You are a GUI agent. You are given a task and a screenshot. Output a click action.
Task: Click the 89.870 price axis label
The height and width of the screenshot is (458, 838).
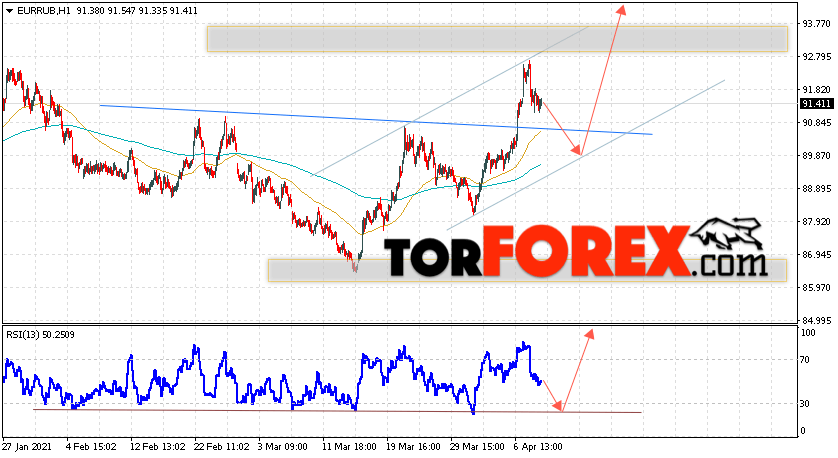[816, 156]
